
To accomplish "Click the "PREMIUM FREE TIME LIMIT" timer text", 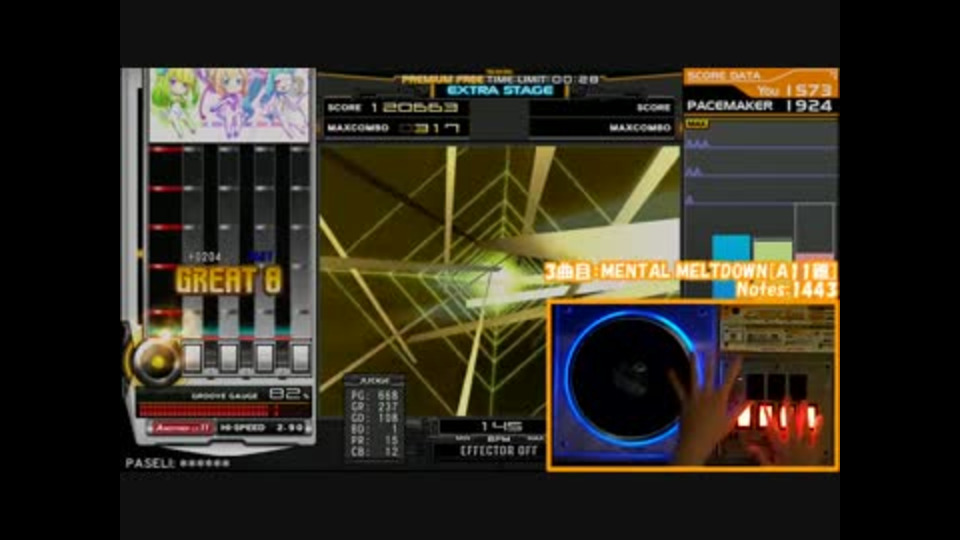I will 500,79.
